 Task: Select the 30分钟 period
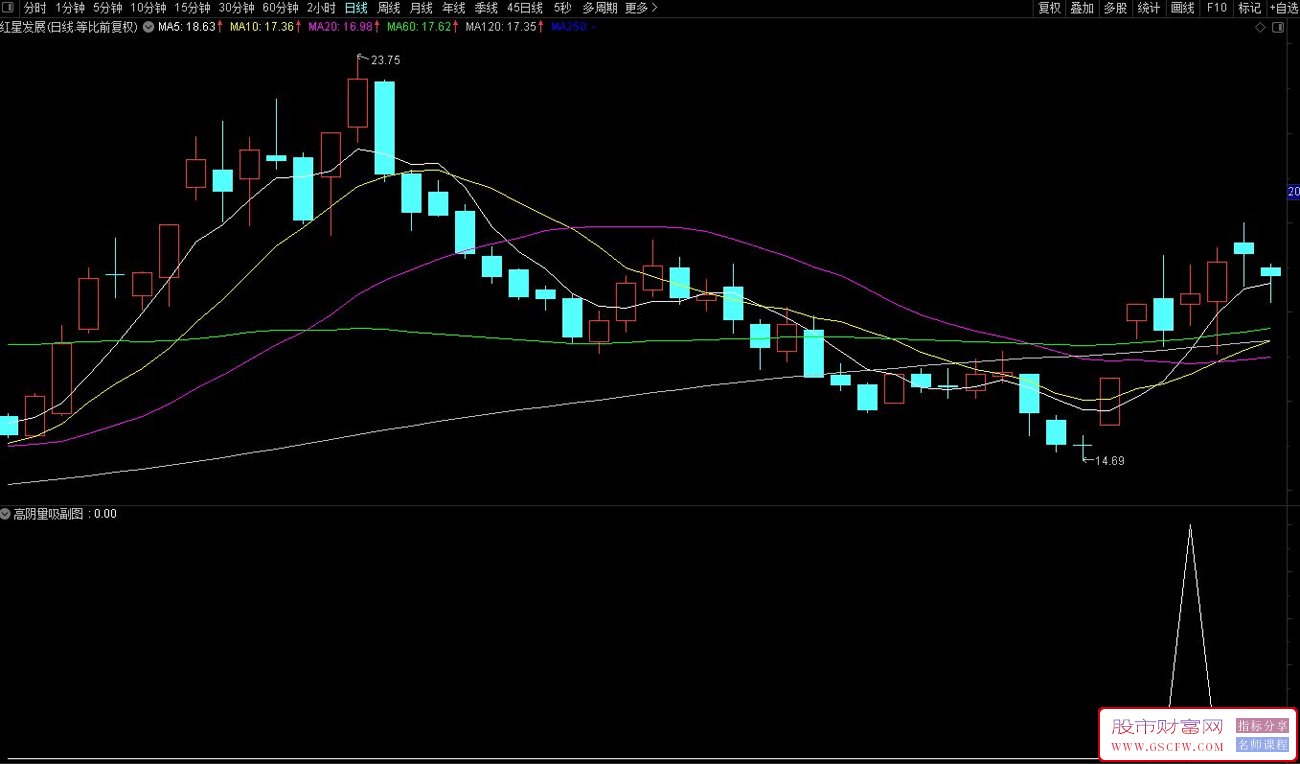click(236, 8)
